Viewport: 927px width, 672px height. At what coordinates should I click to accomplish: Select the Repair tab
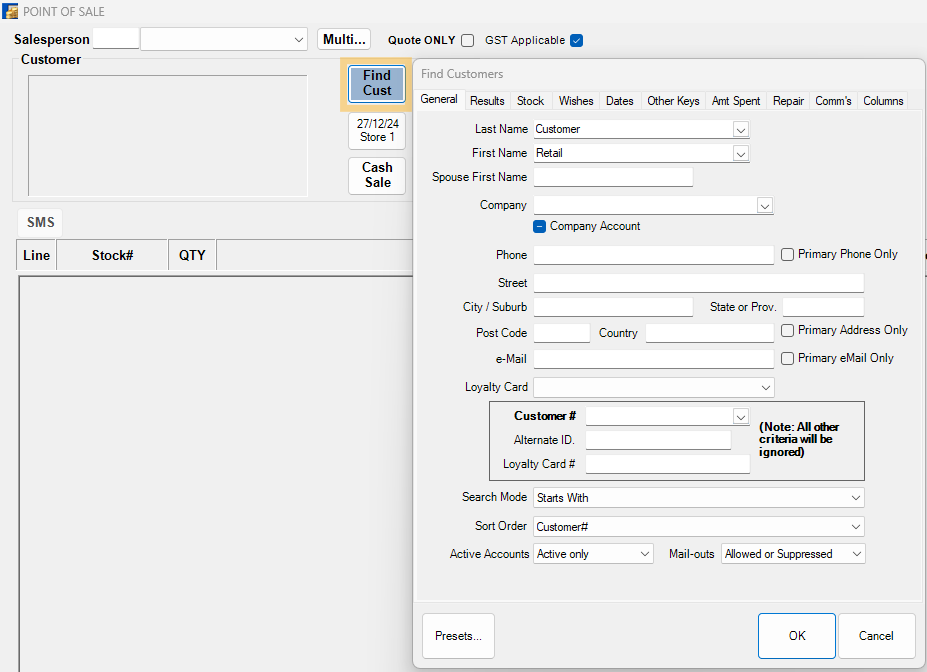click(x=788, y=100)
